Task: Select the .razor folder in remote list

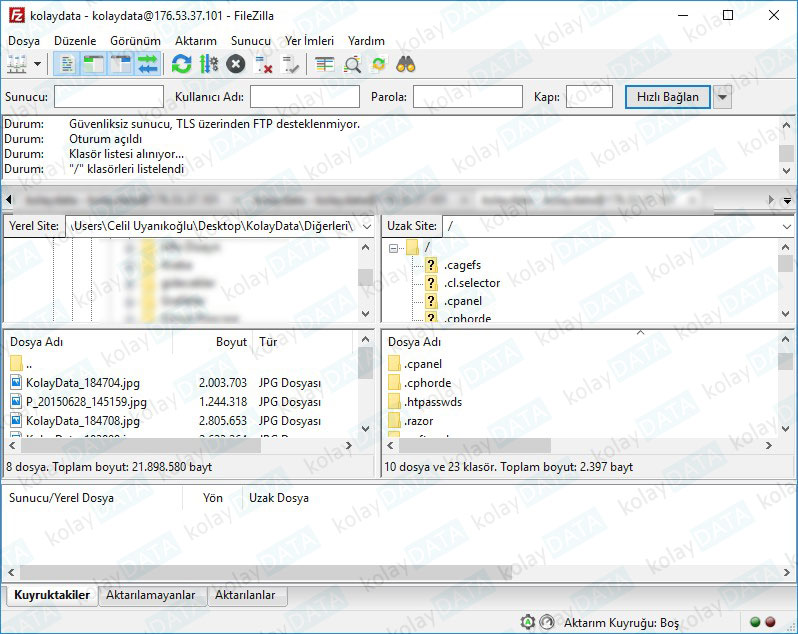Action: coord(418,421)
